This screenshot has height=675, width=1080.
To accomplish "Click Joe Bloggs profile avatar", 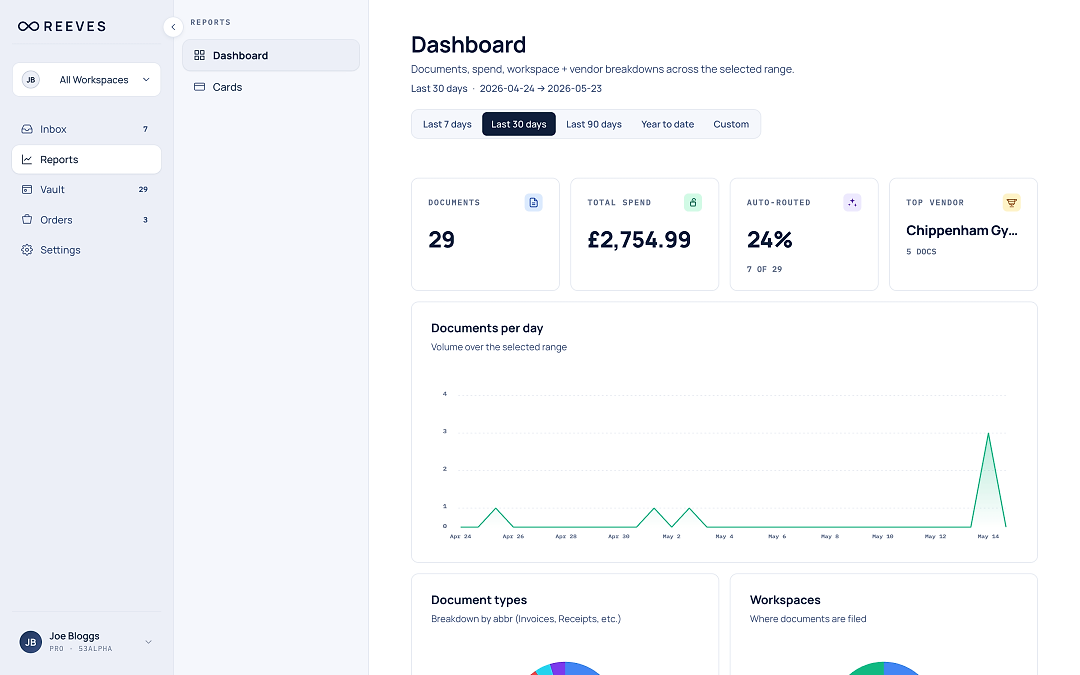I will pyautogui.click(x=30, y=642).
